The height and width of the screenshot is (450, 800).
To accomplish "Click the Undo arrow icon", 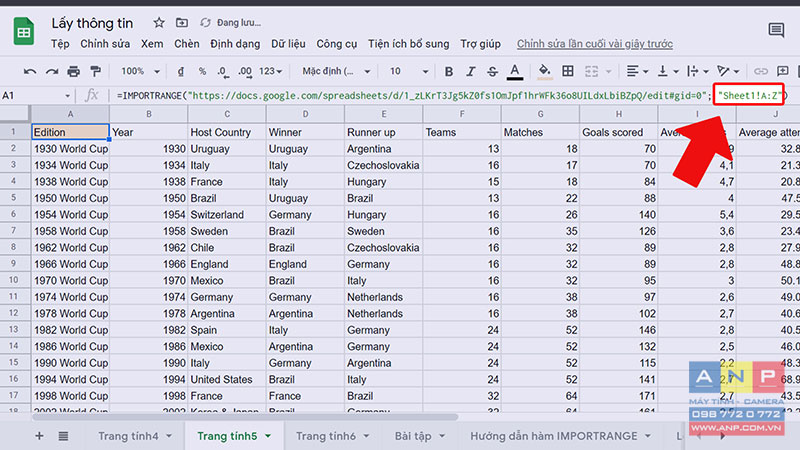I will [x=30, y=71].
